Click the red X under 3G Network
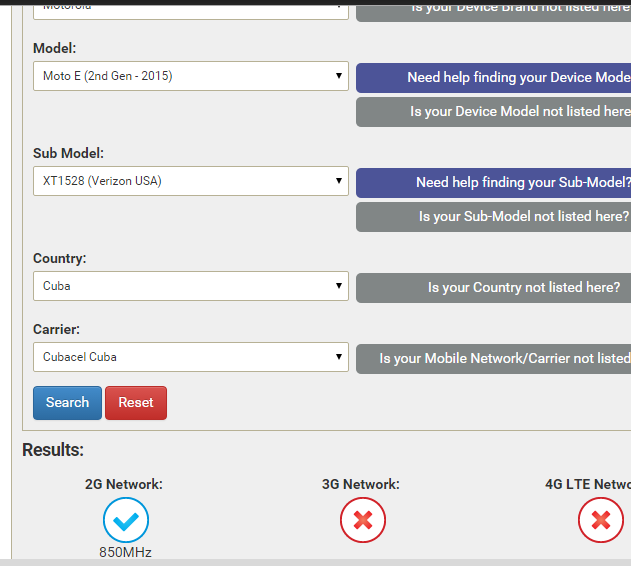 click(x=362, y=520)
